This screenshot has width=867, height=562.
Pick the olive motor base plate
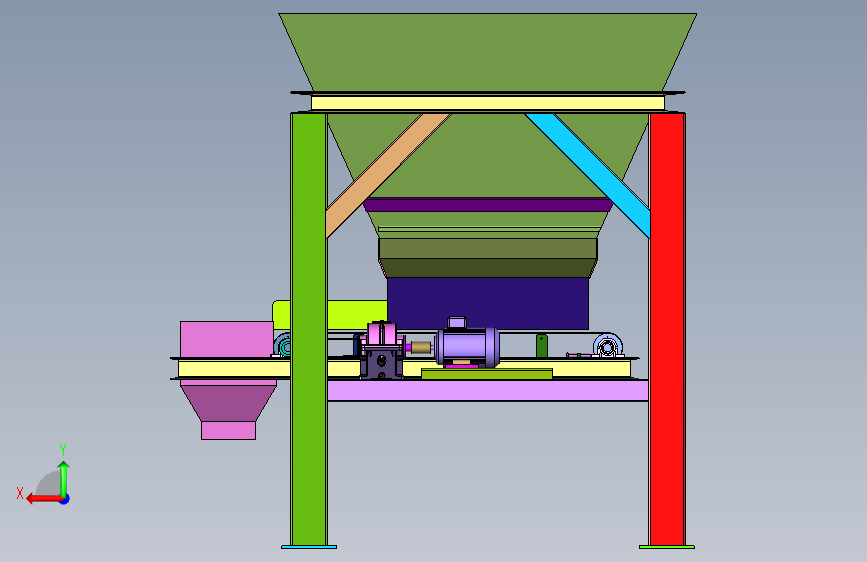pyautogui.click(x=487, y=374)
